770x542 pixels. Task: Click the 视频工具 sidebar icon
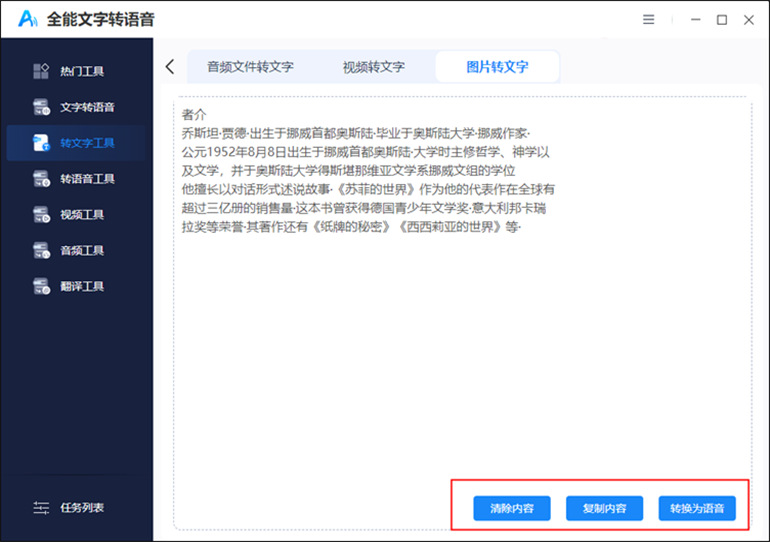coord(41,215)
